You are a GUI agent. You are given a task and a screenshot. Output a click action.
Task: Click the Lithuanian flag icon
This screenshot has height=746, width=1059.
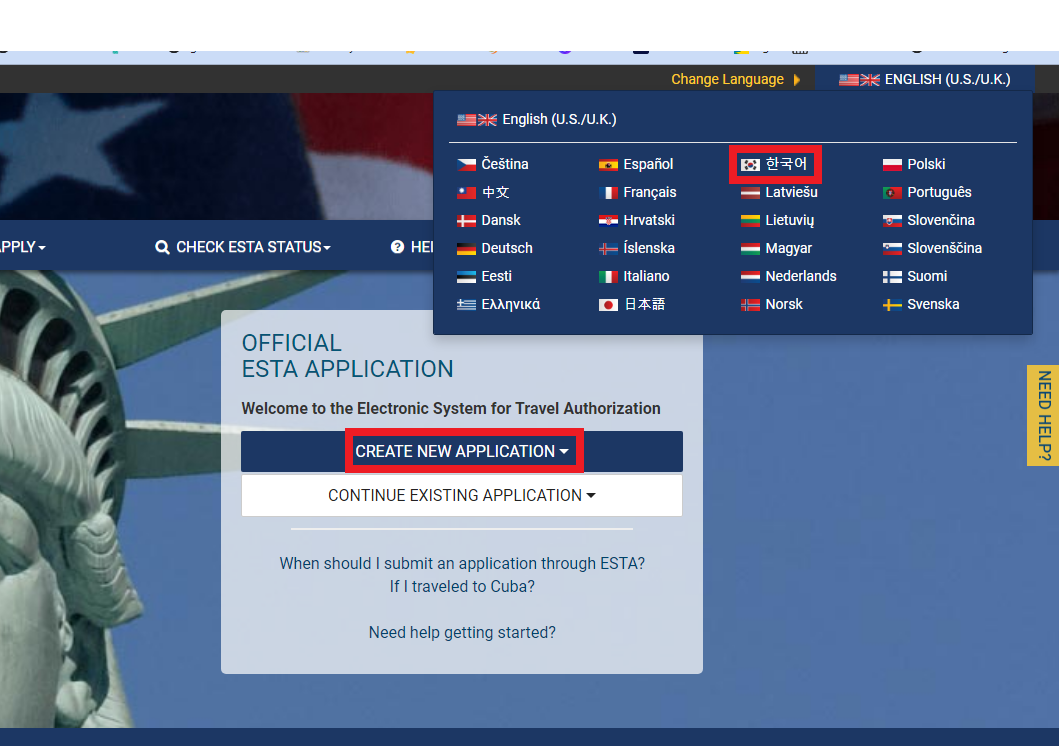coord(750,221)
